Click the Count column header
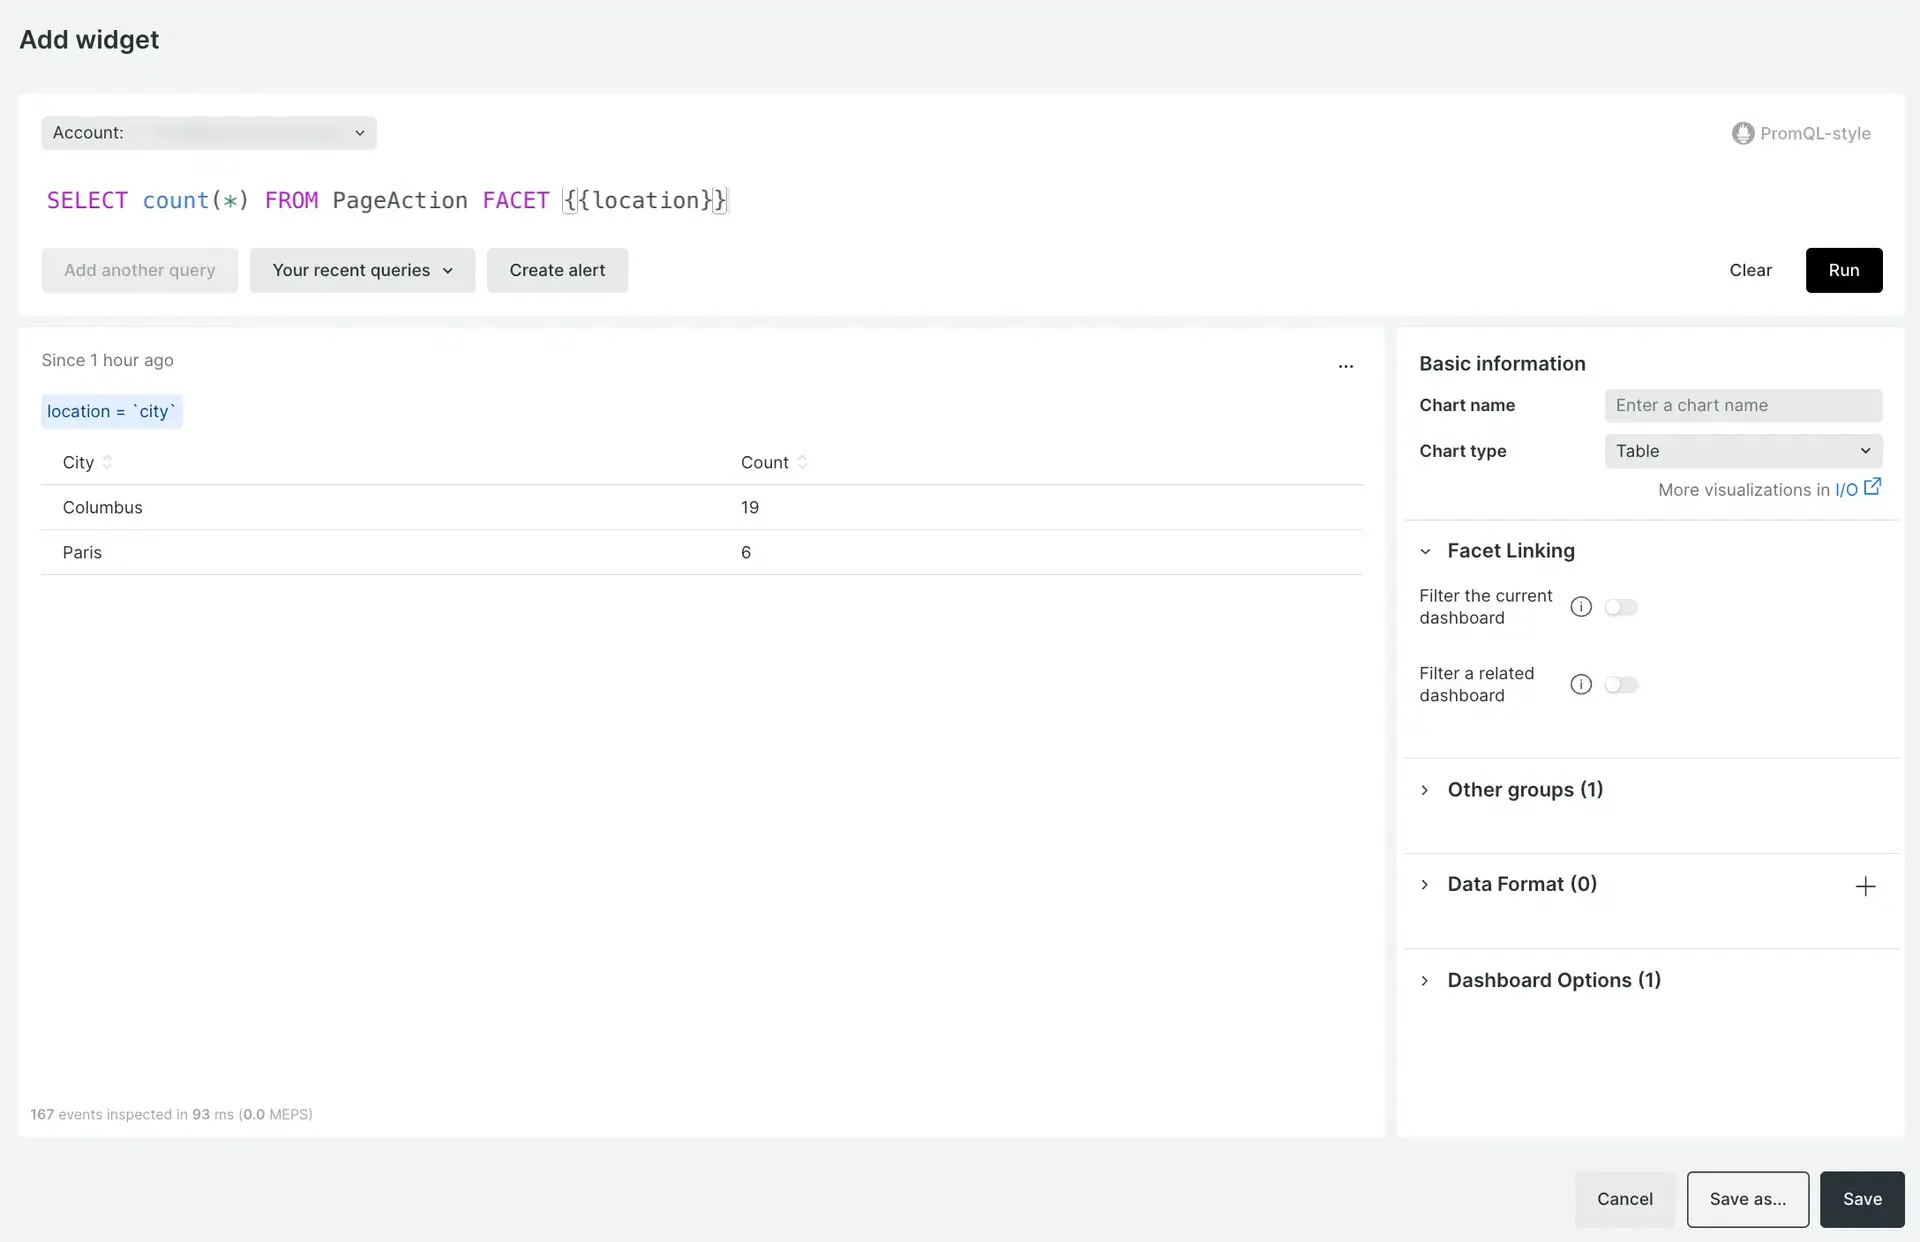Screen dimensions: 1920x1242 (765, 462)
